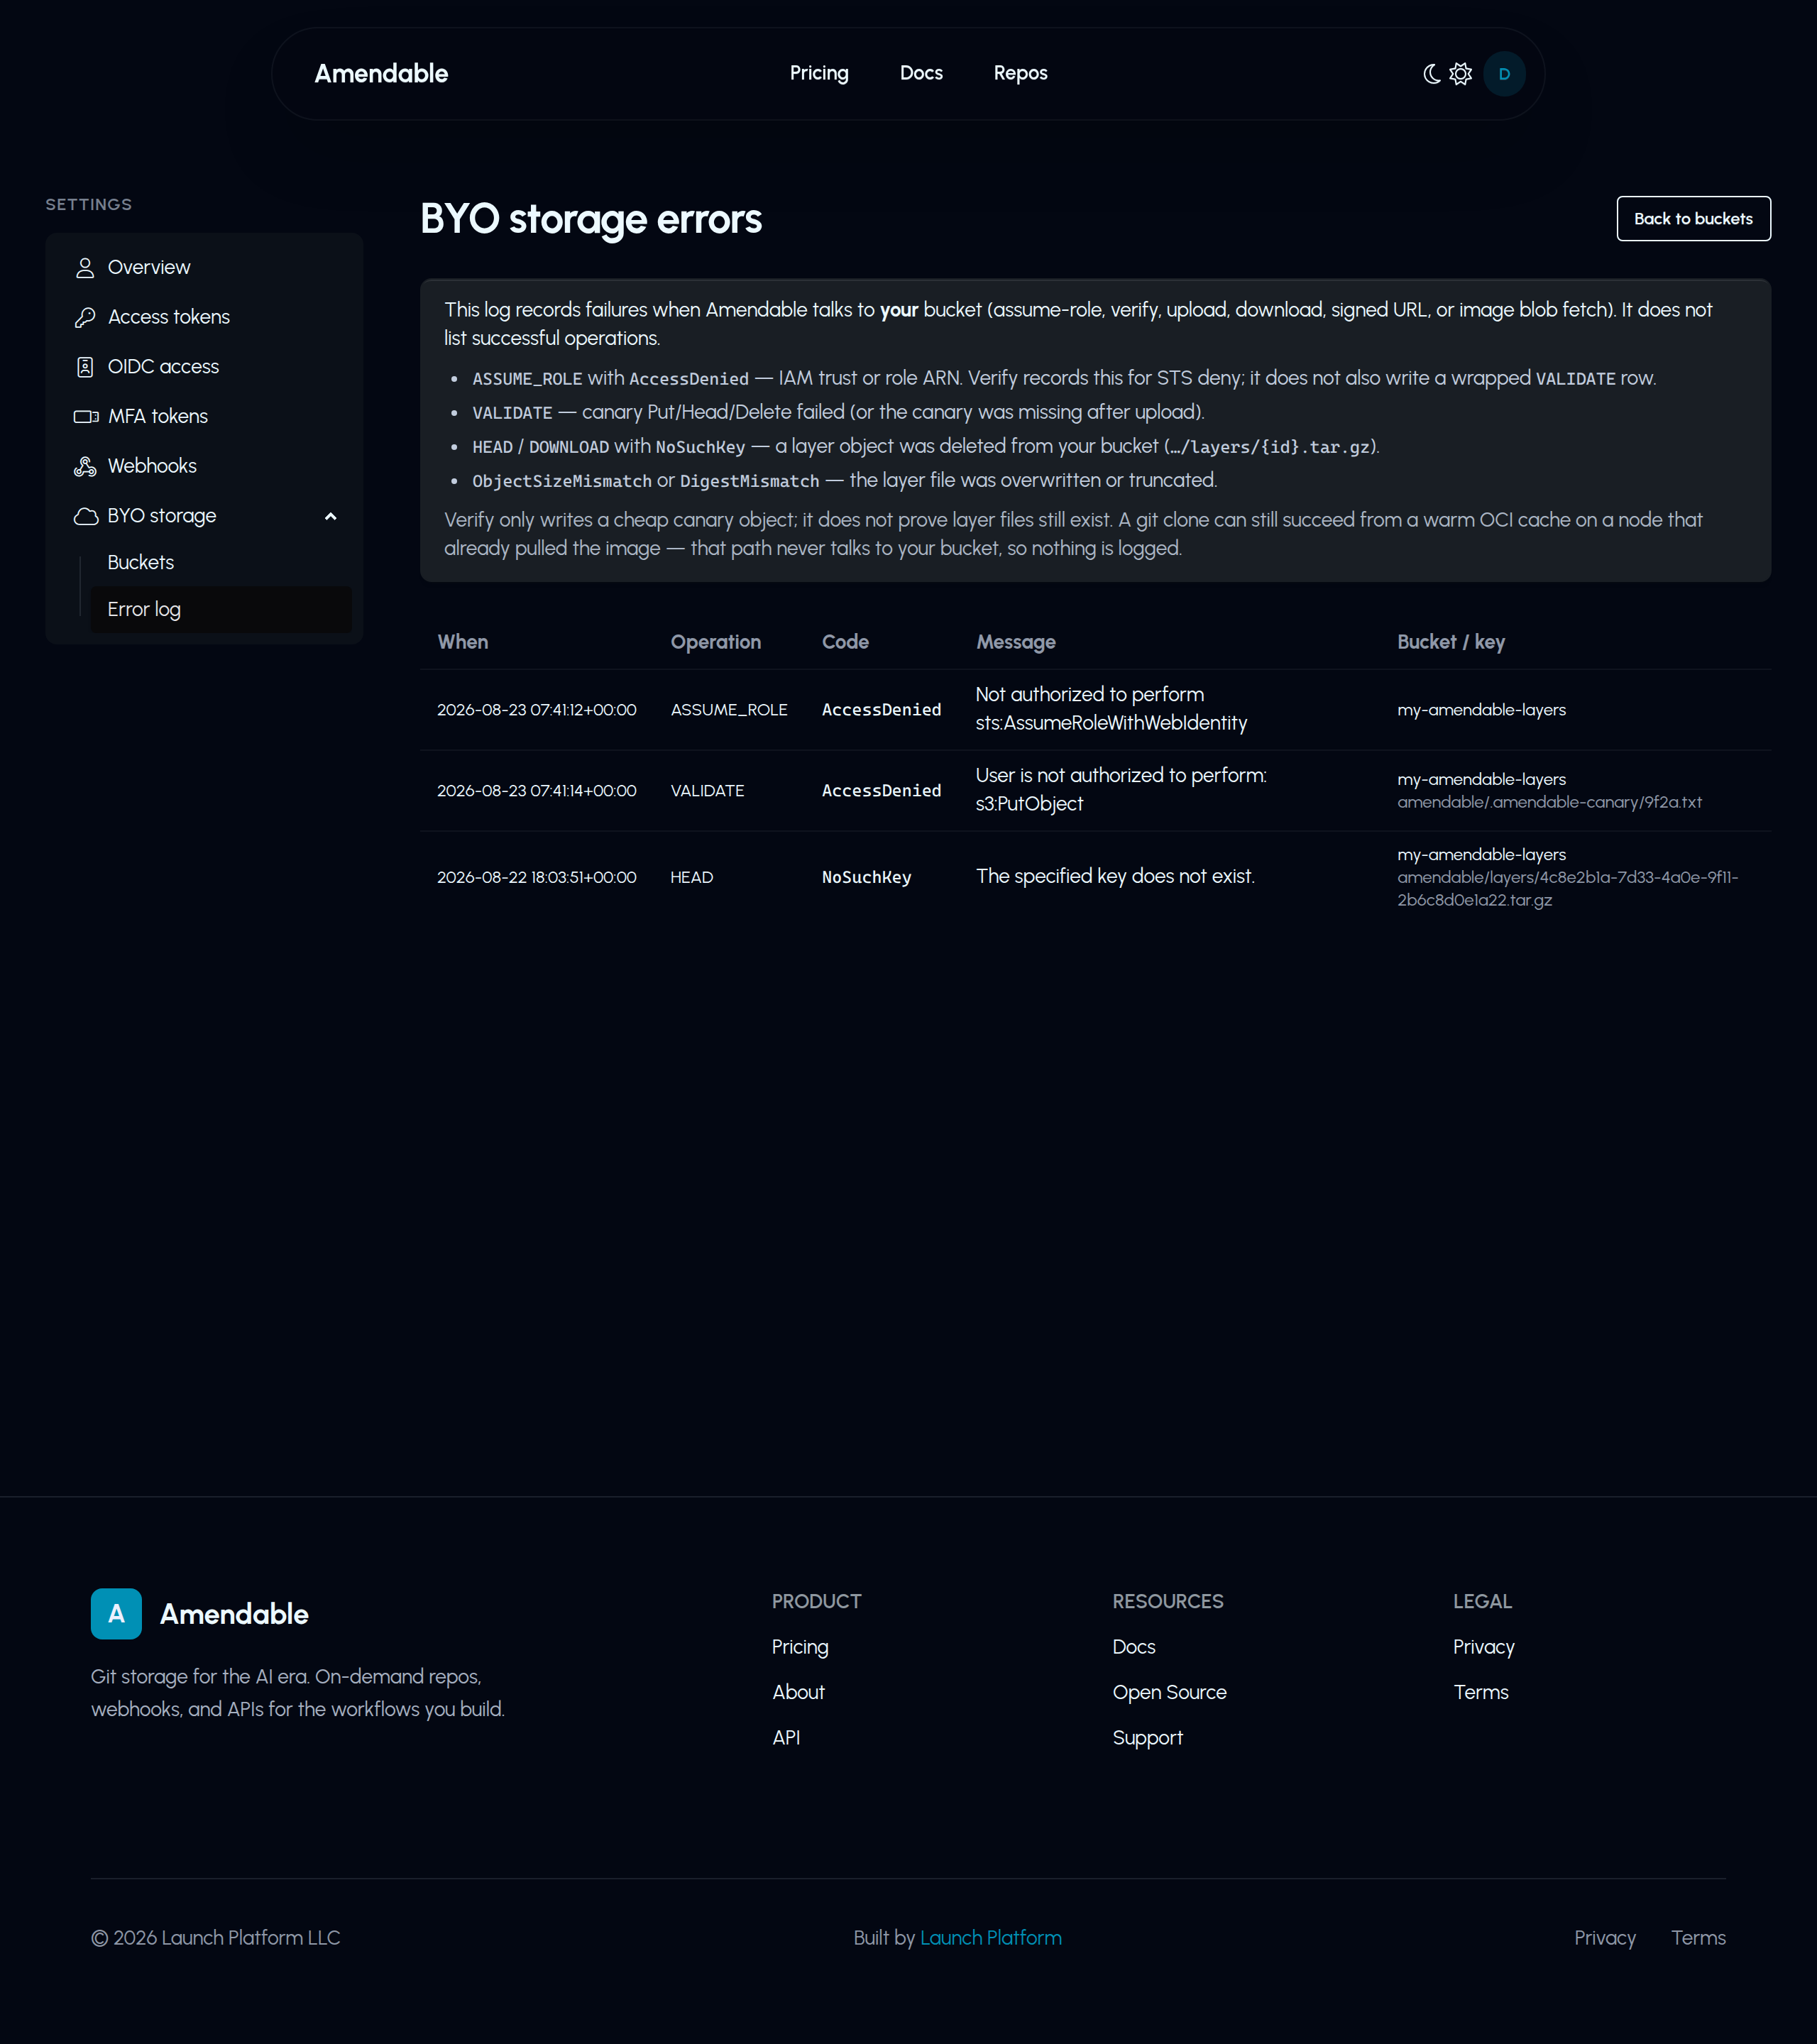Image resolution: width=1817 pixels, height=2044 pixels.
Task: Open Support link in the footer
Action: tap(1147, 1738)
